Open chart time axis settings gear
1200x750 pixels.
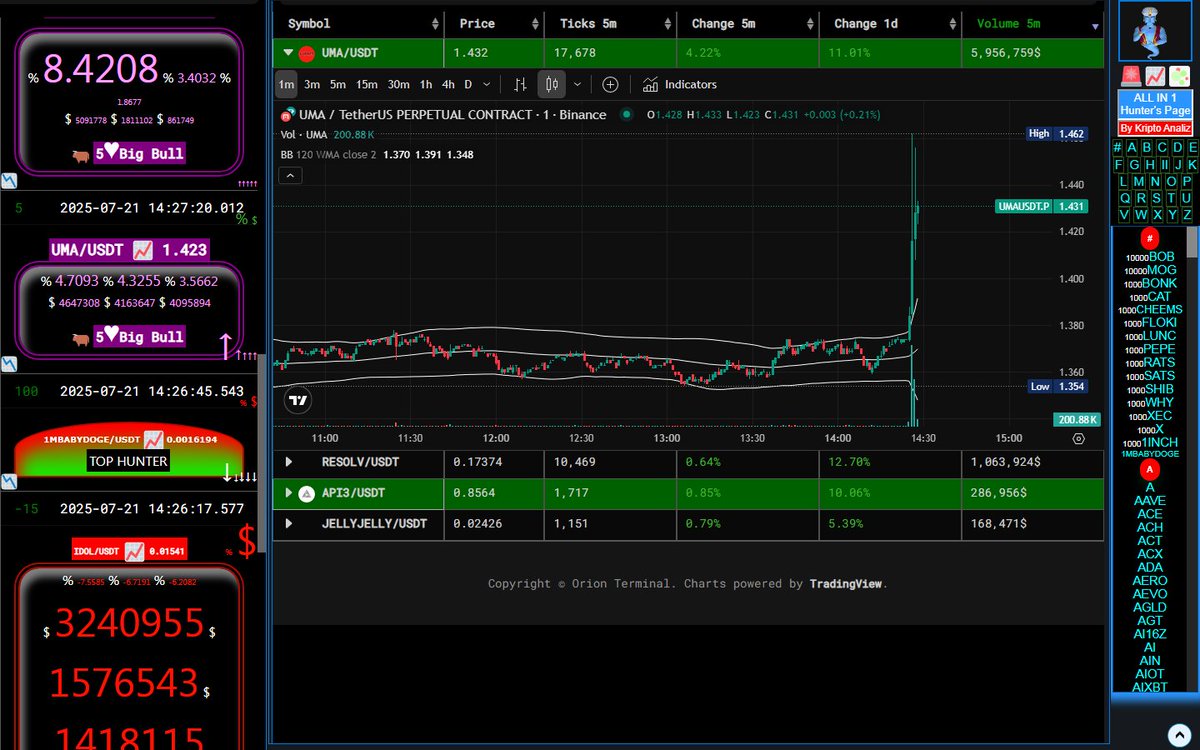pyautogui.click(x=1078, y=438)
